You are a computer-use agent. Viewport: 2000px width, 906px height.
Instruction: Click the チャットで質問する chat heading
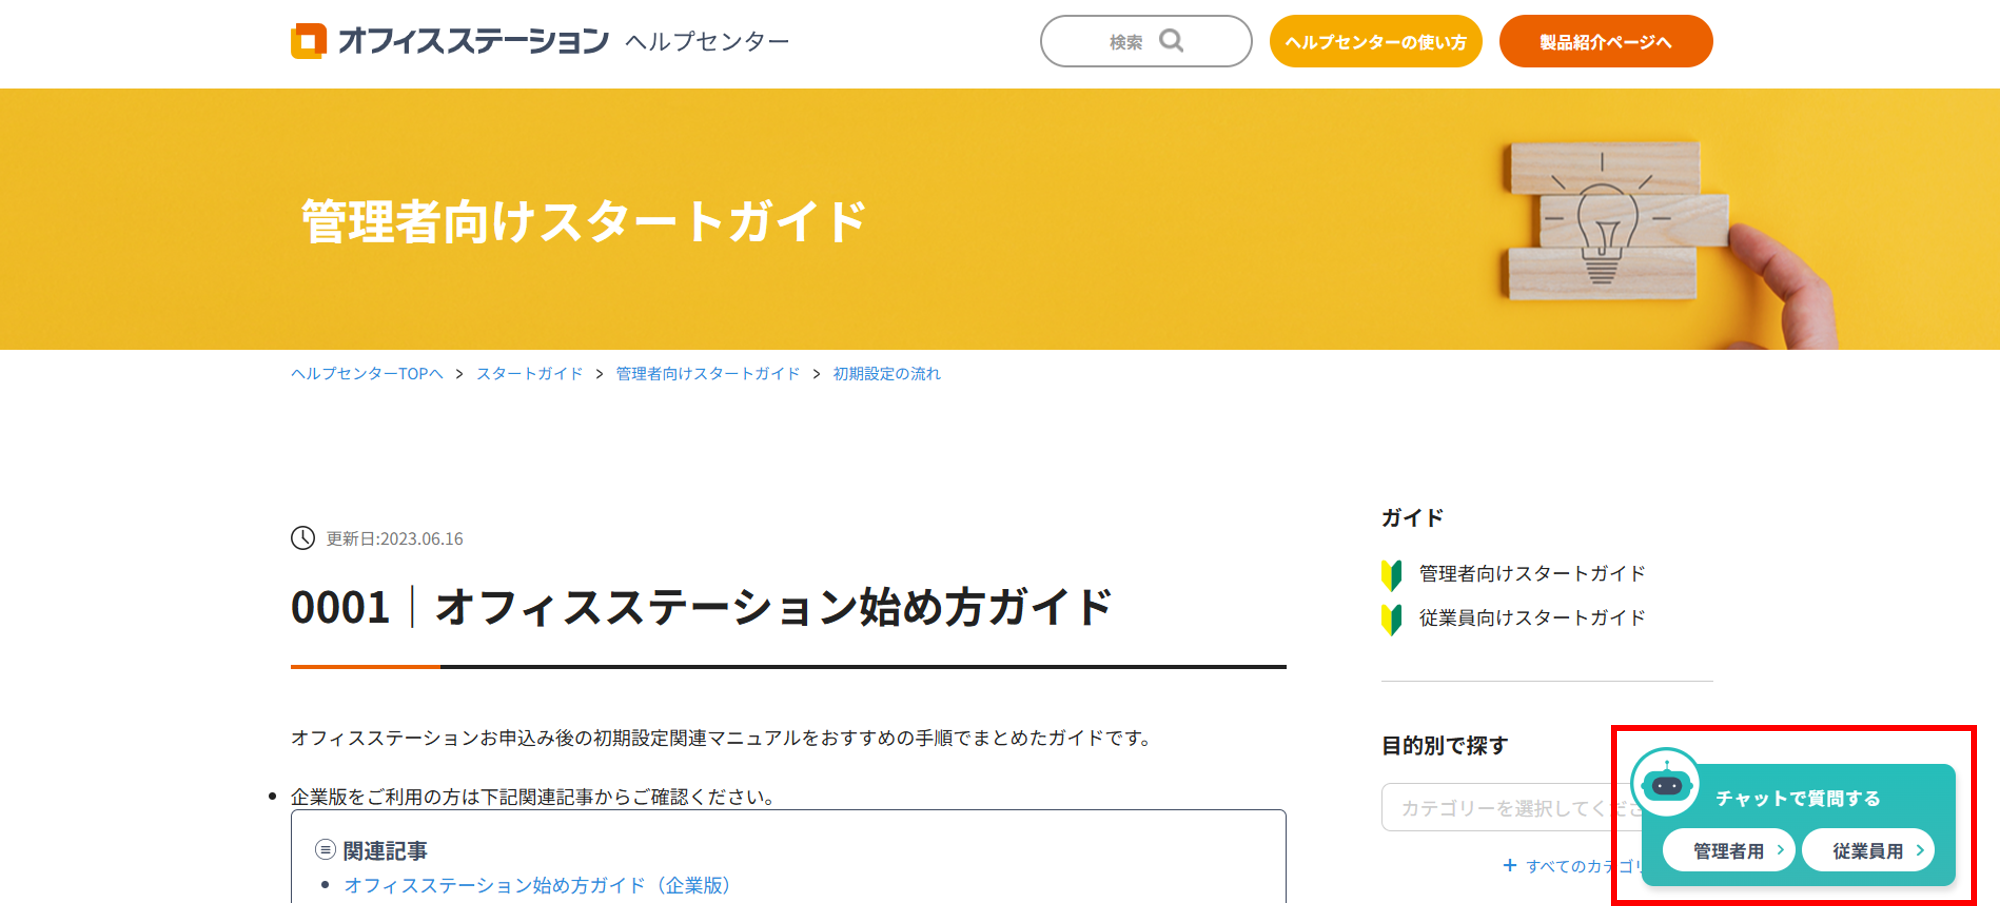[x=1798, y=798]
